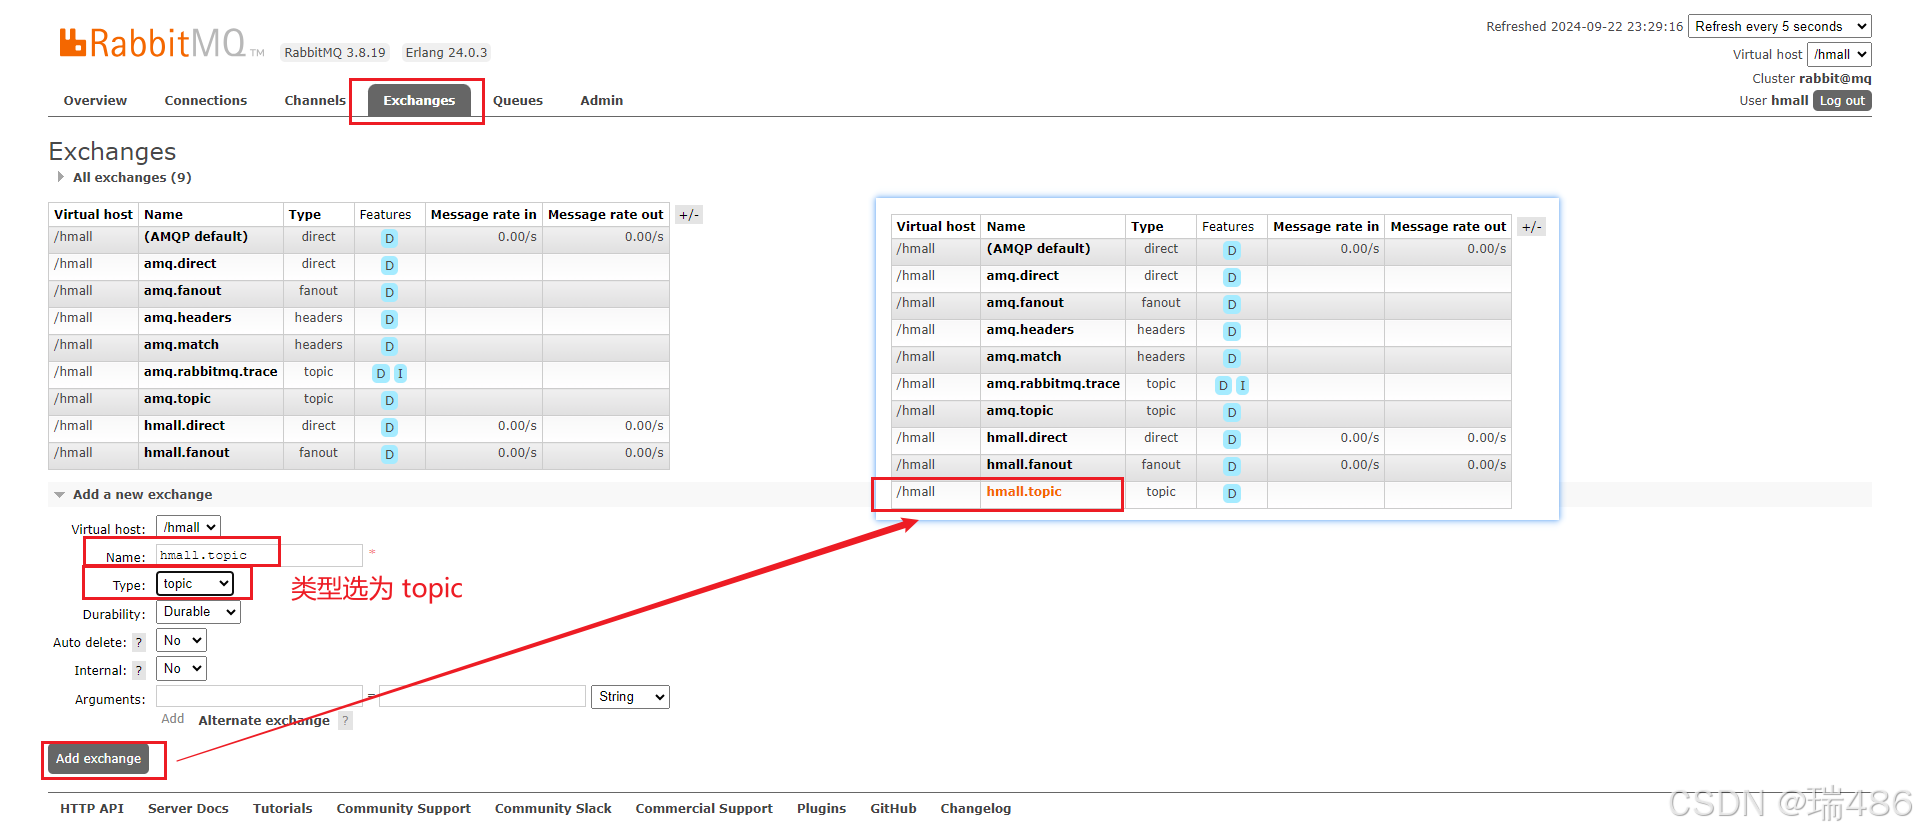Open the amq.rabbitmq.trace exchange link
Image resolution: width=1917 pixels, height=835 pixels.
[211, 372]
